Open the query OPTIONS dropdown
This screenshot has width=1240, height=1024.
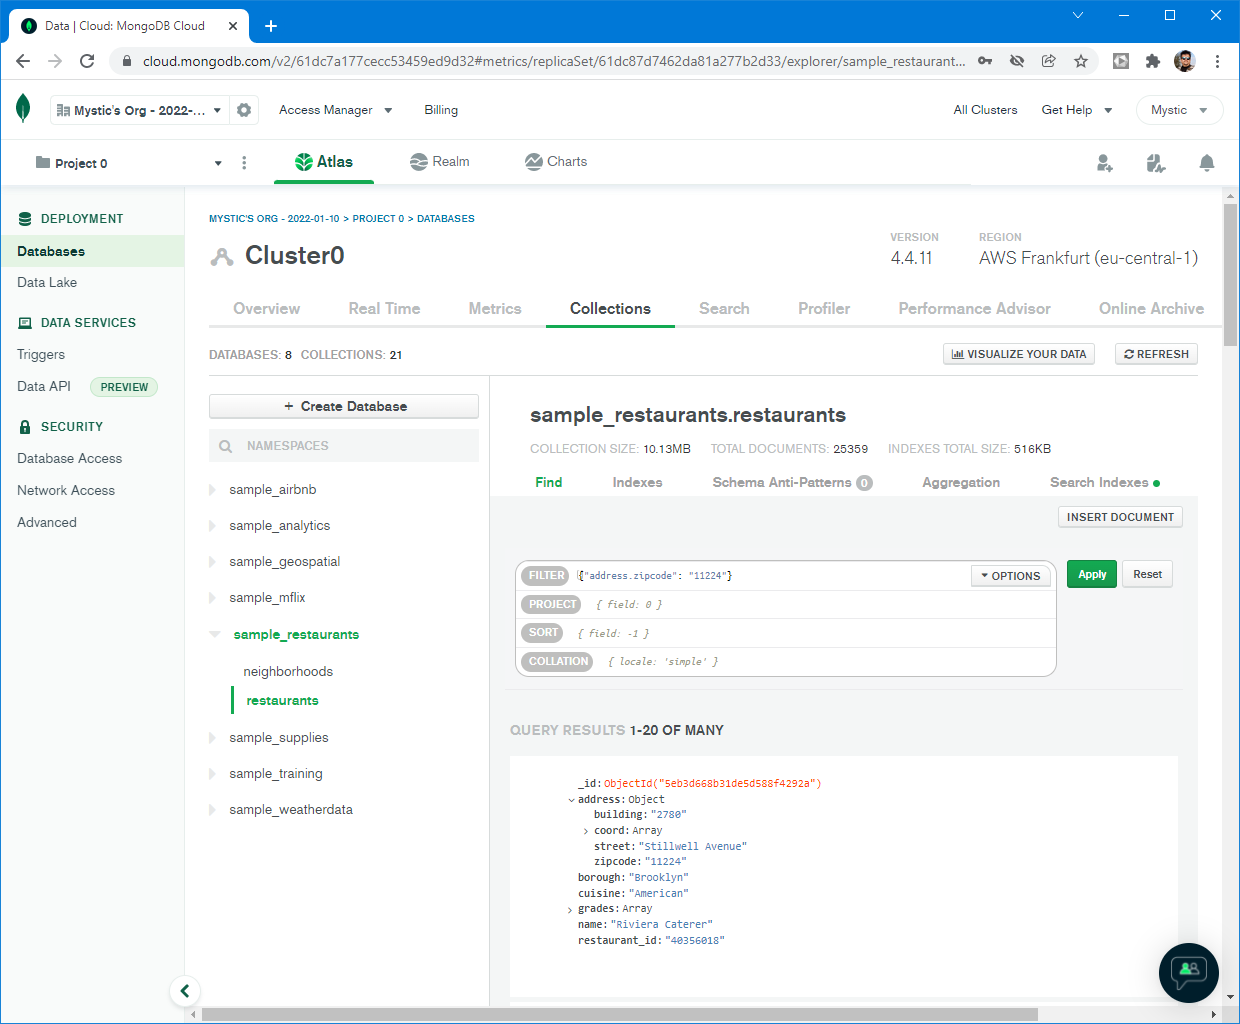pyautogui.click(x=1011, y=576)
